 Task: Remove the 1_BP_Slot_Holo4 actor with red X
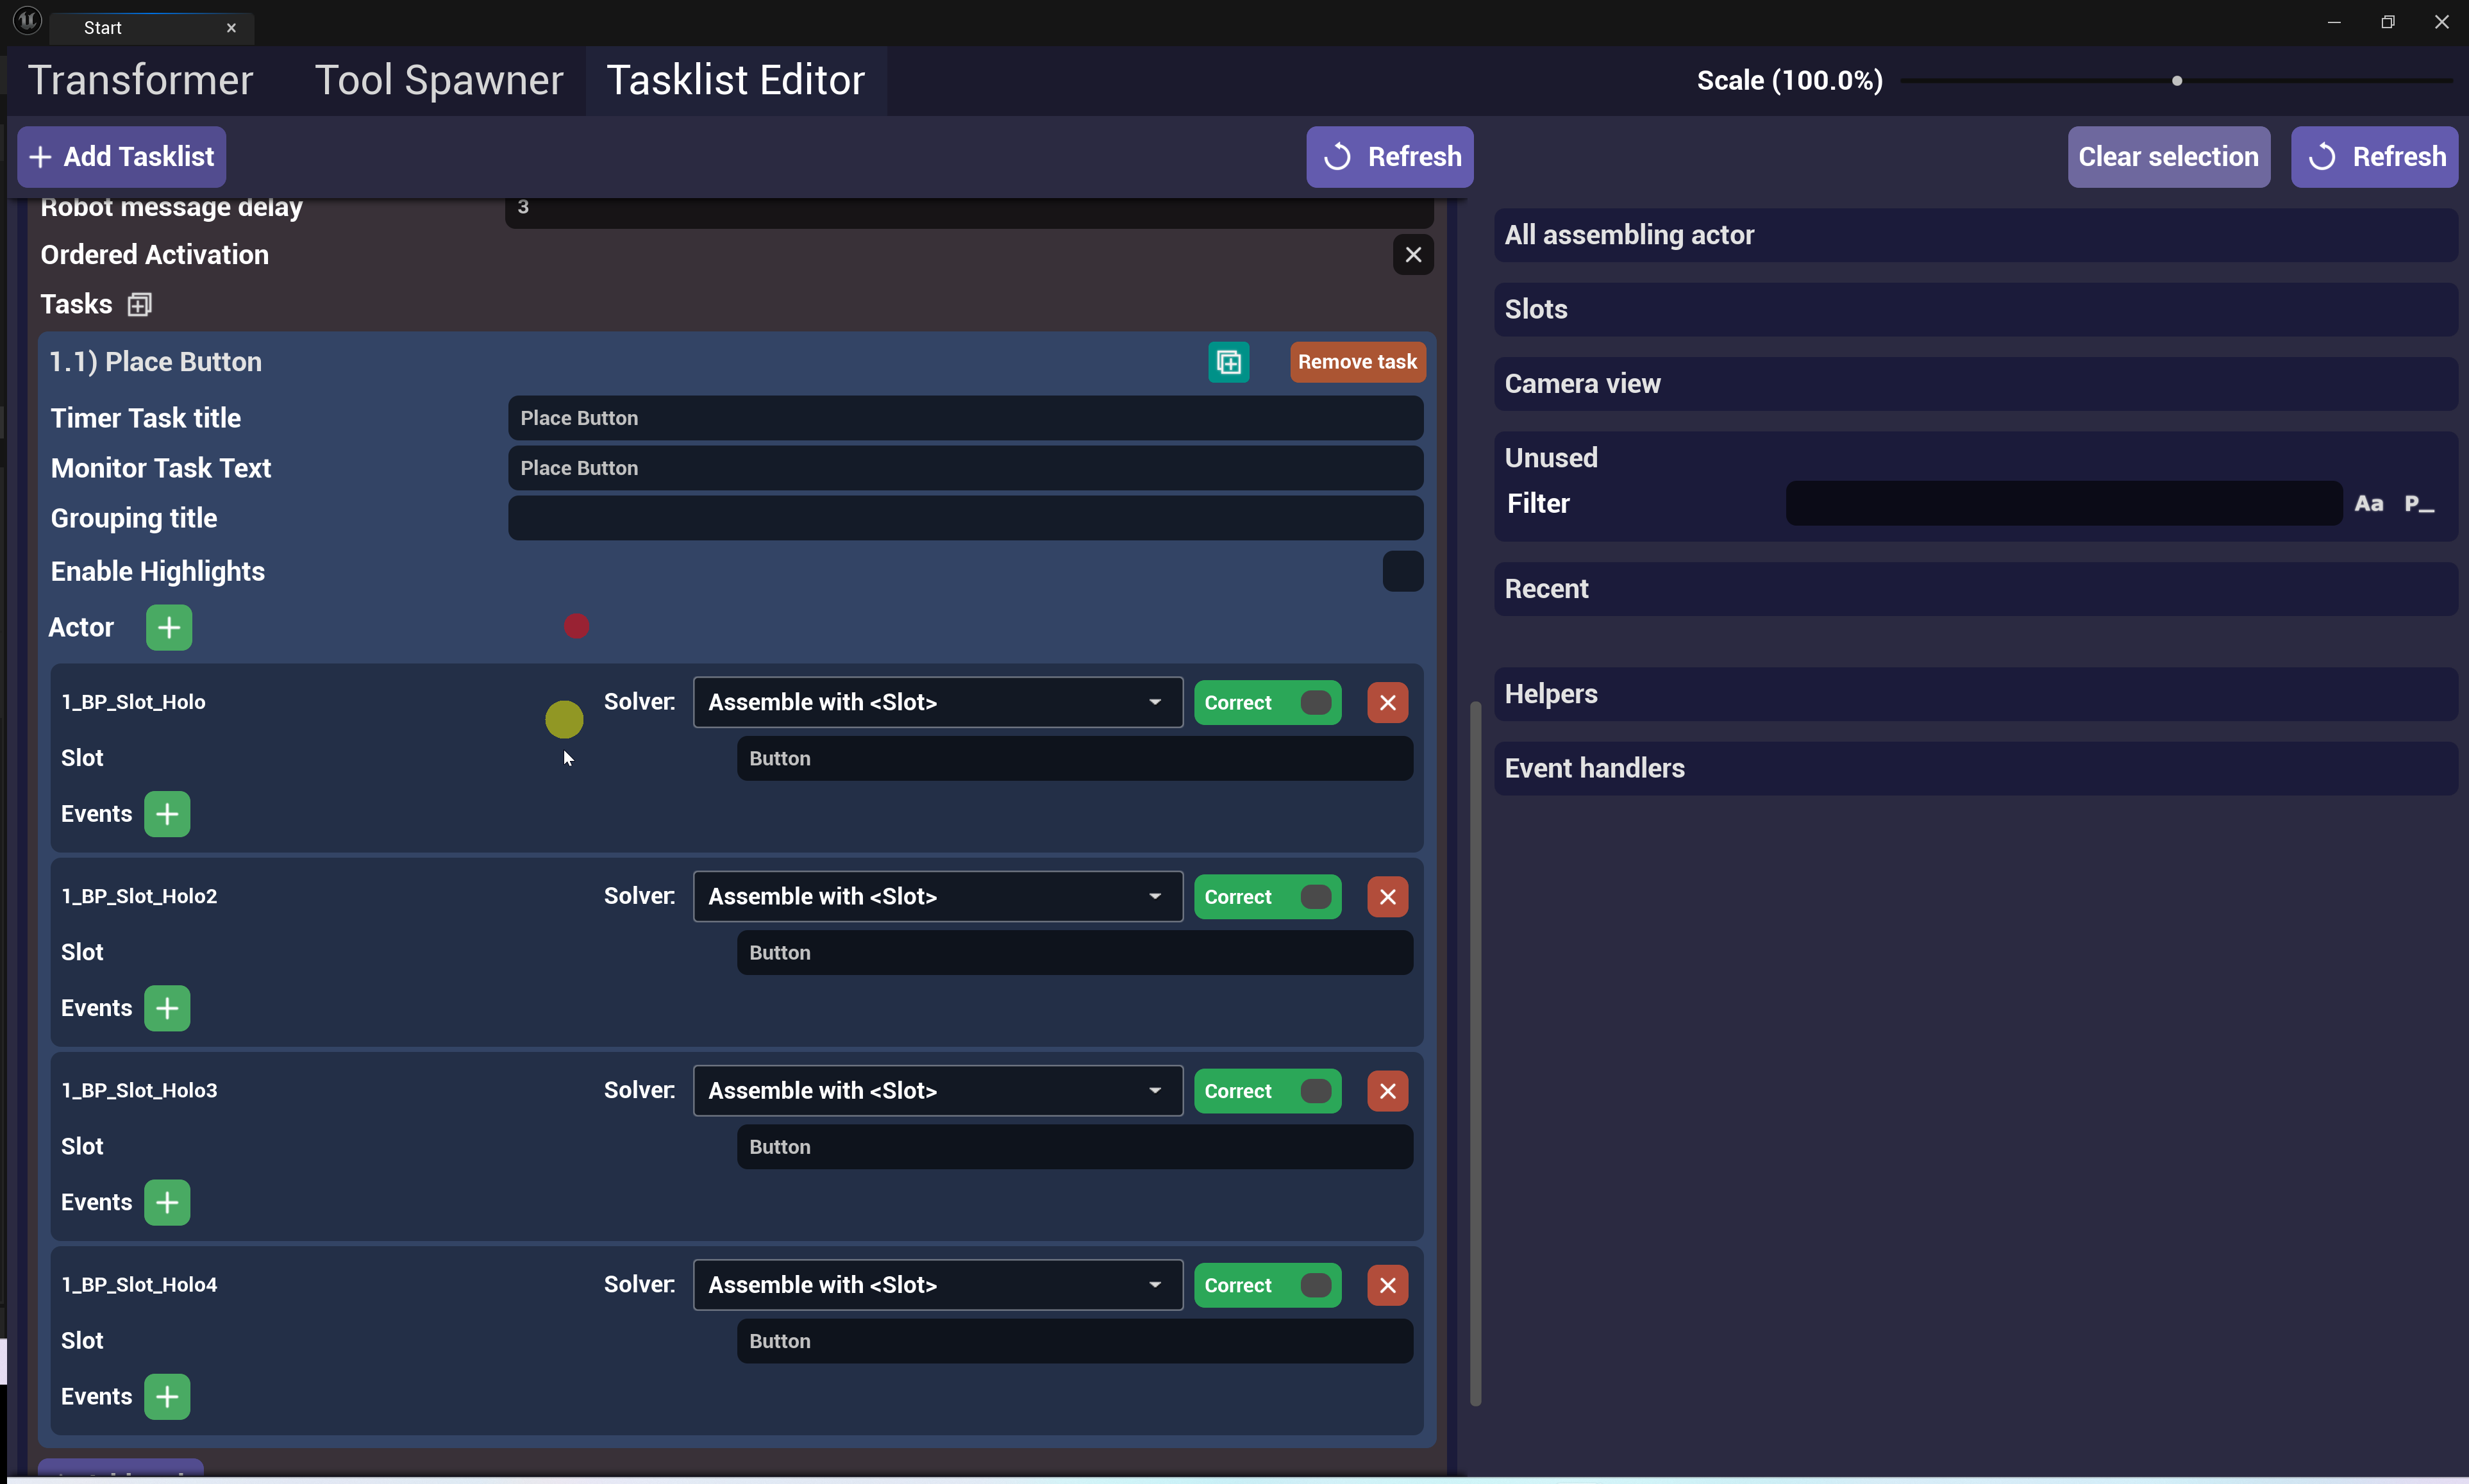pyautogui.click(x=1387, y=1285)
